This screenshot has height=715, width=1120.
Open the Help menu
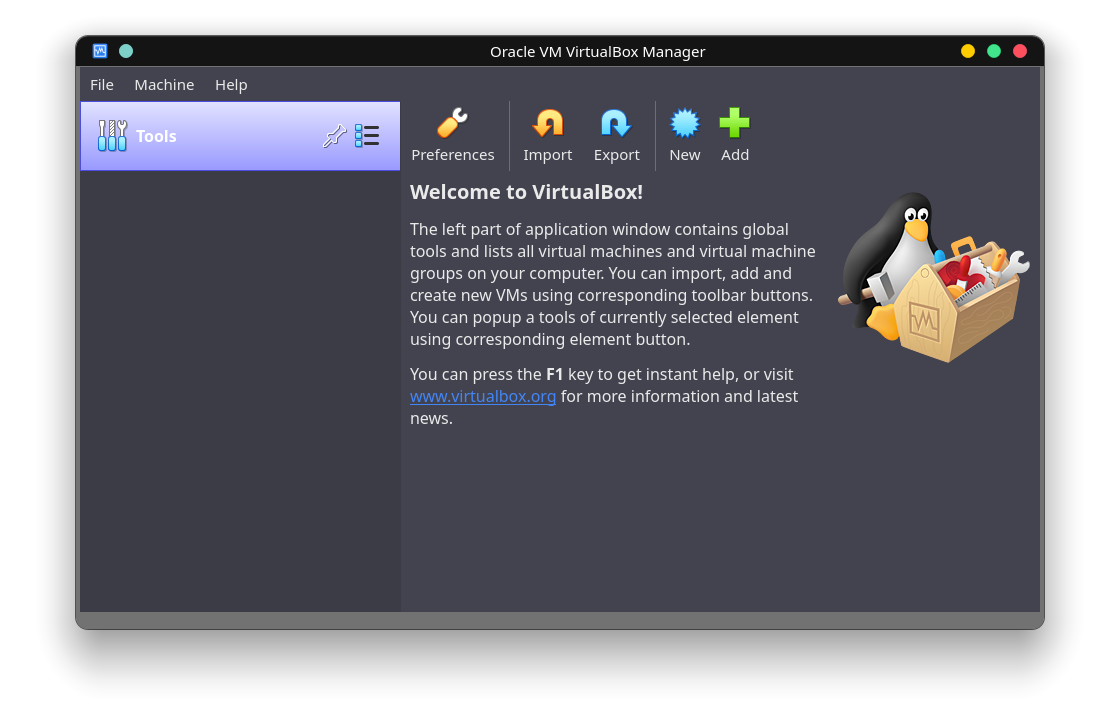click(x=231, y=85)
